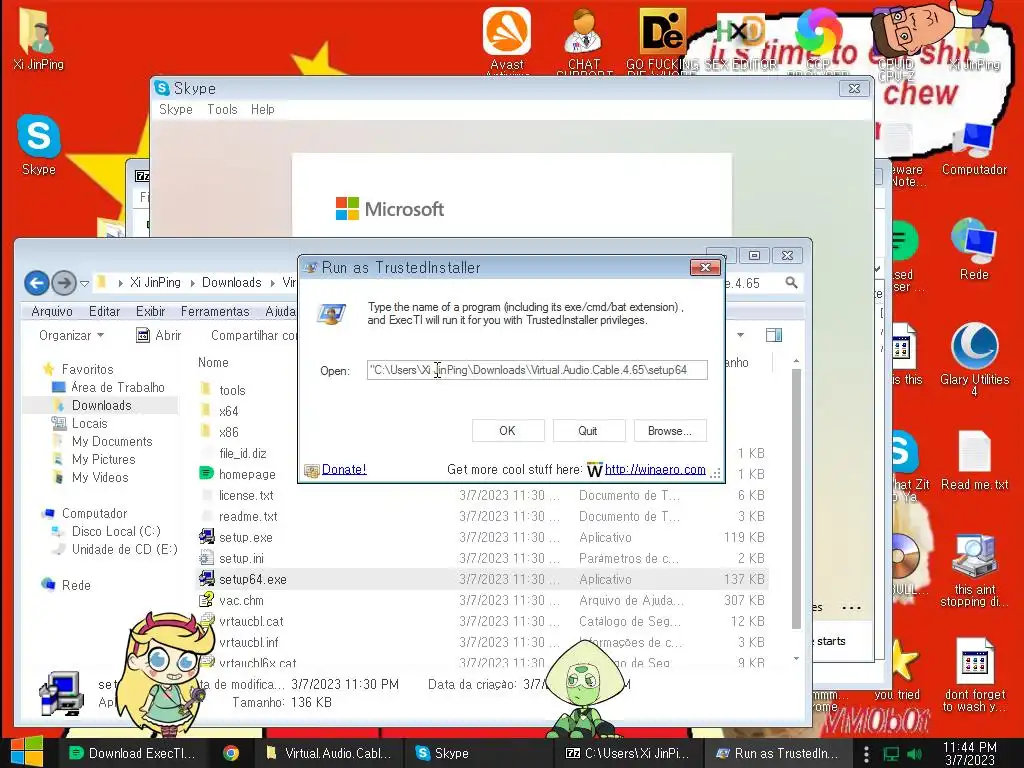The width and height of the screenshot is (1024, 768).
Task: Click the Explorer search magnifier icon
Action: (x=792, y=283)
